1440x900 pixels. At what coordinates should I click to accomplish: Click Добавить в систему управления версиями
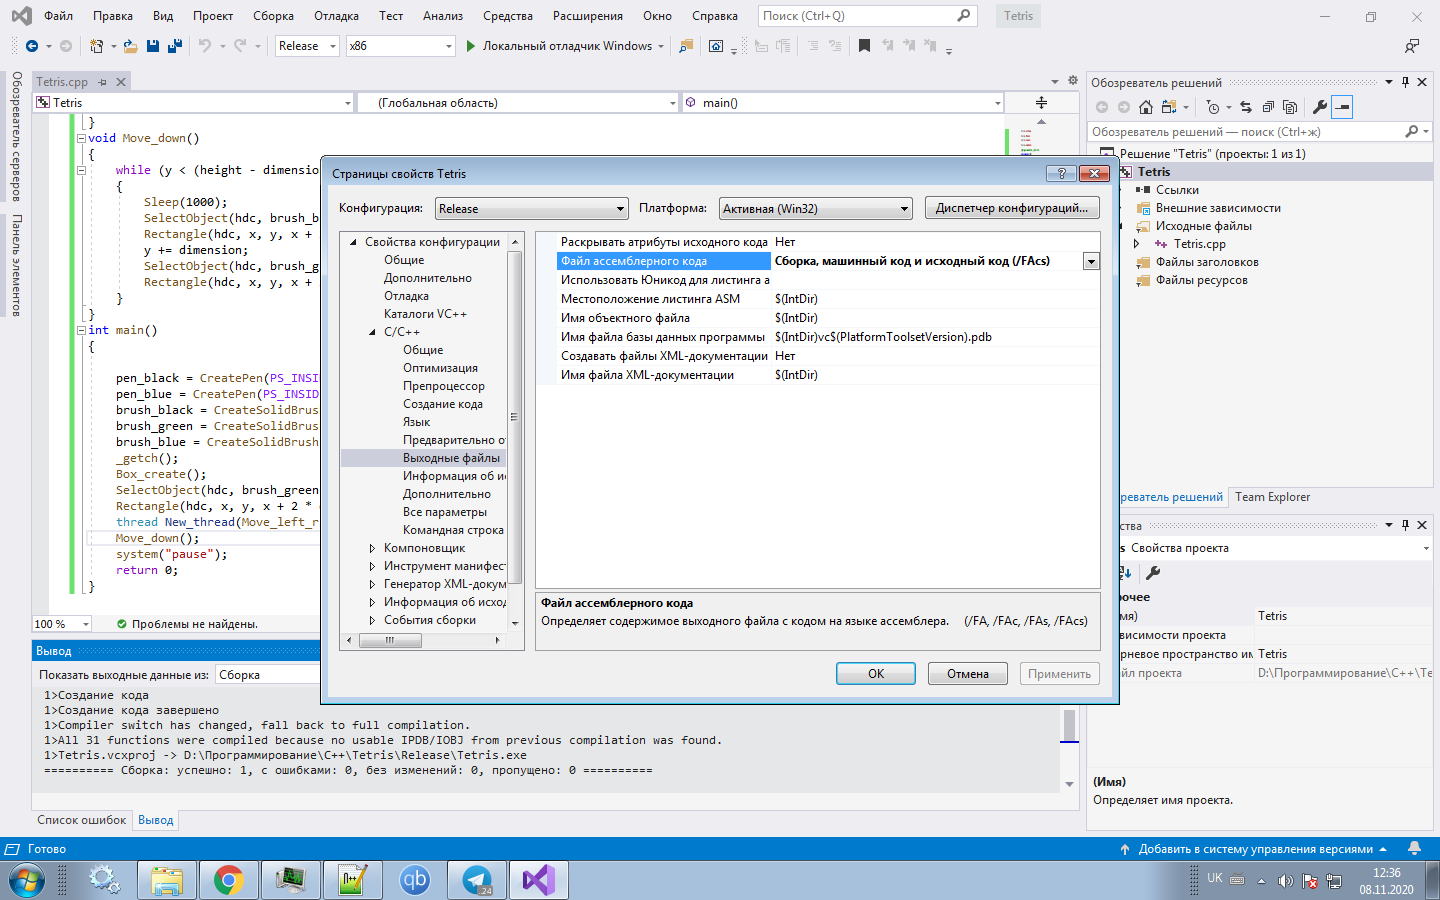1255,849
